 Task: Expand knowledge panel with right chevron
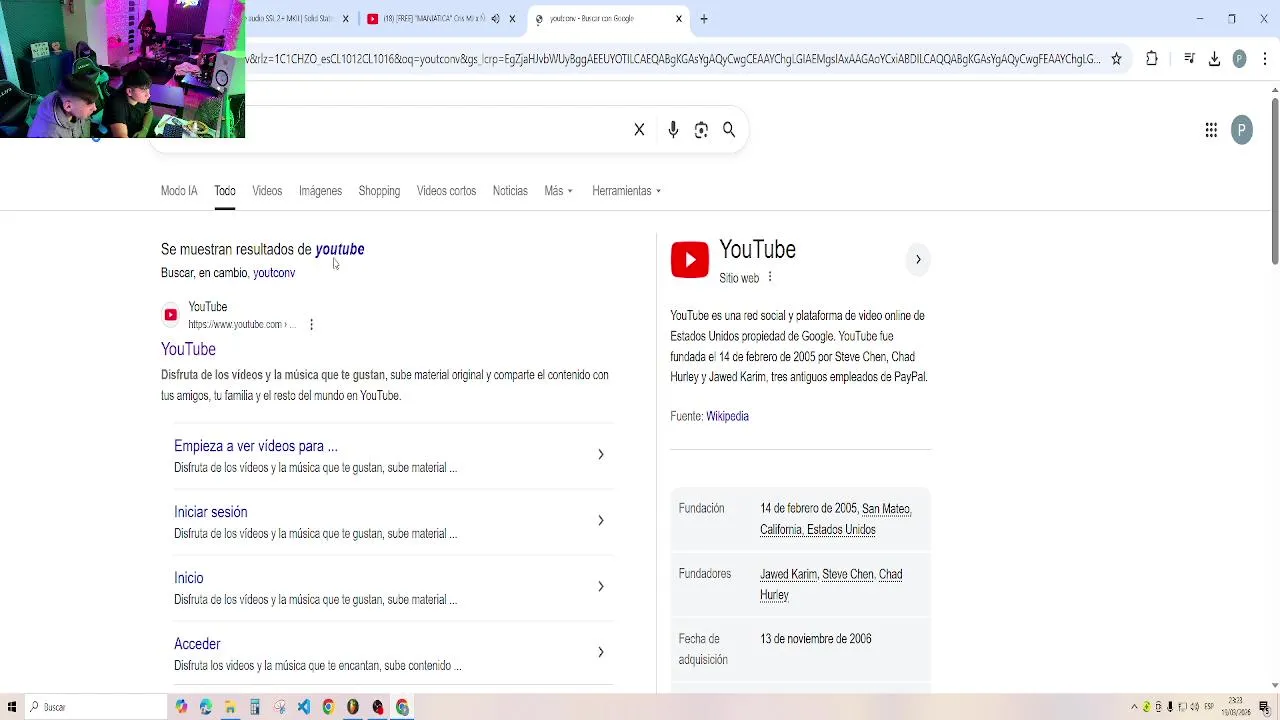click(x=918, y=260)
